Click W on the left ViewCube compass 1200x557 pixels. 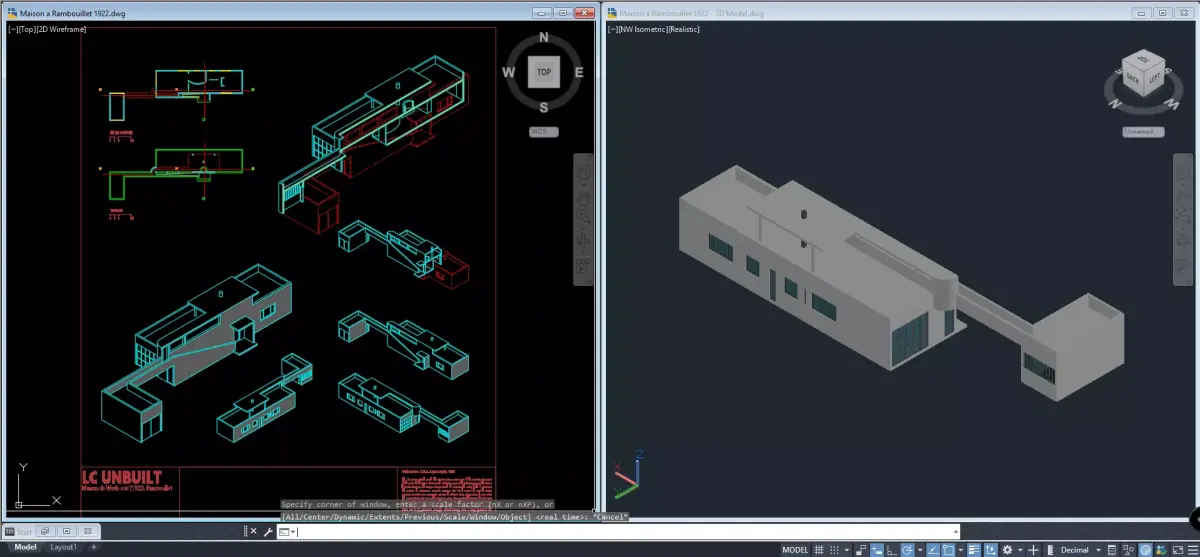click(x=508, y=72)
